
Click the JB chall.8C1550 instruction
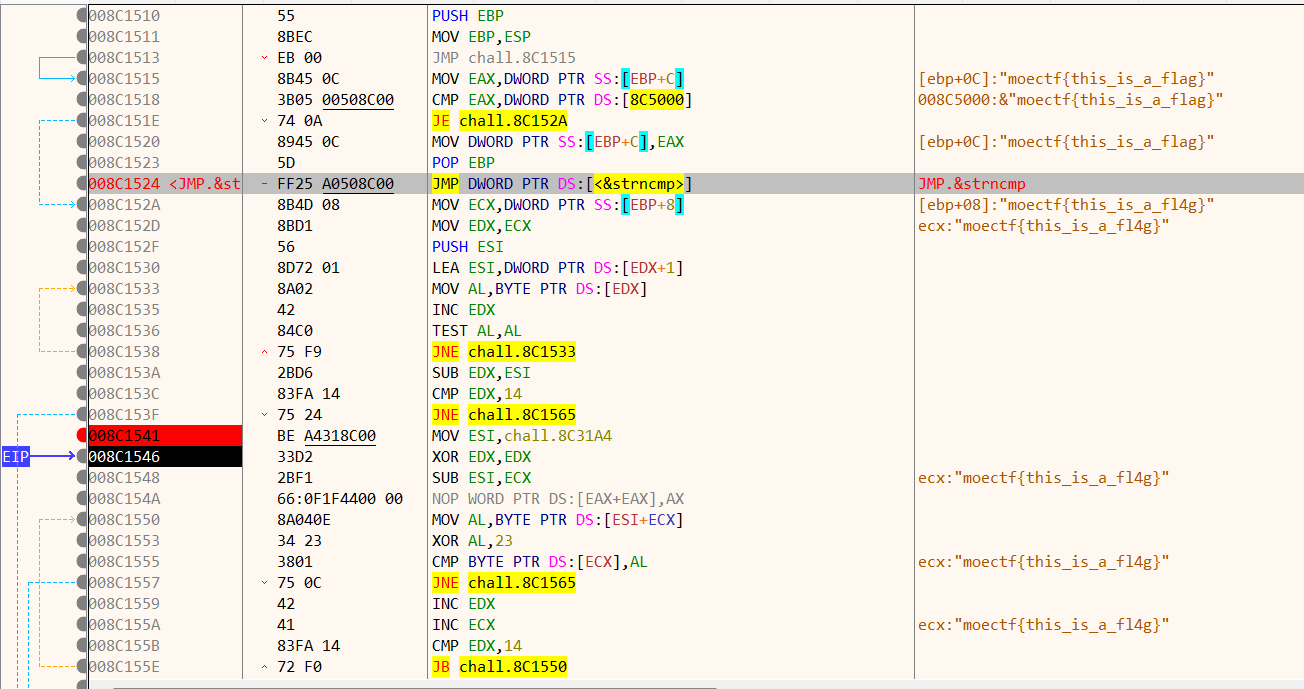coord(499,667)
